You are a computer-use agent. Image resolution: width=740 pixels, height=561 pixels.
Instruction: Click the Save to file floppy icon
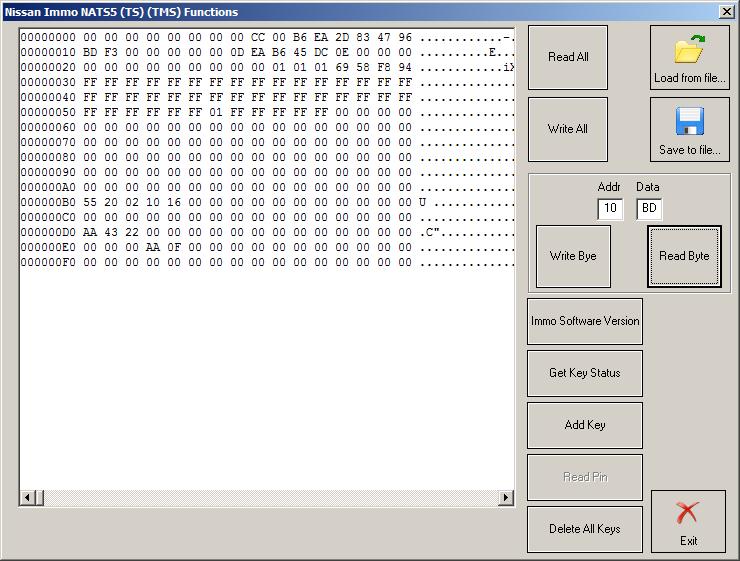pyautogui.click(x=690, y=123)
